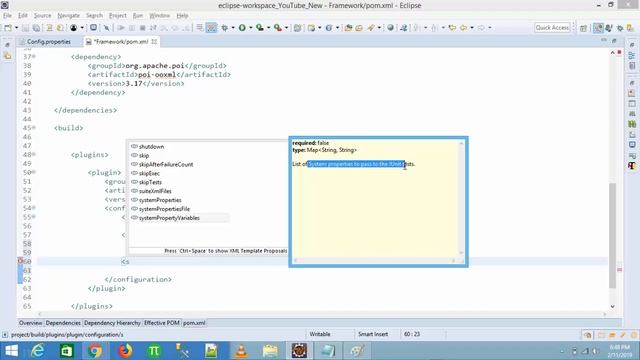Screen dimensions: 640x360
Task: Click the web browser globe icon
Action: [391, 28]
